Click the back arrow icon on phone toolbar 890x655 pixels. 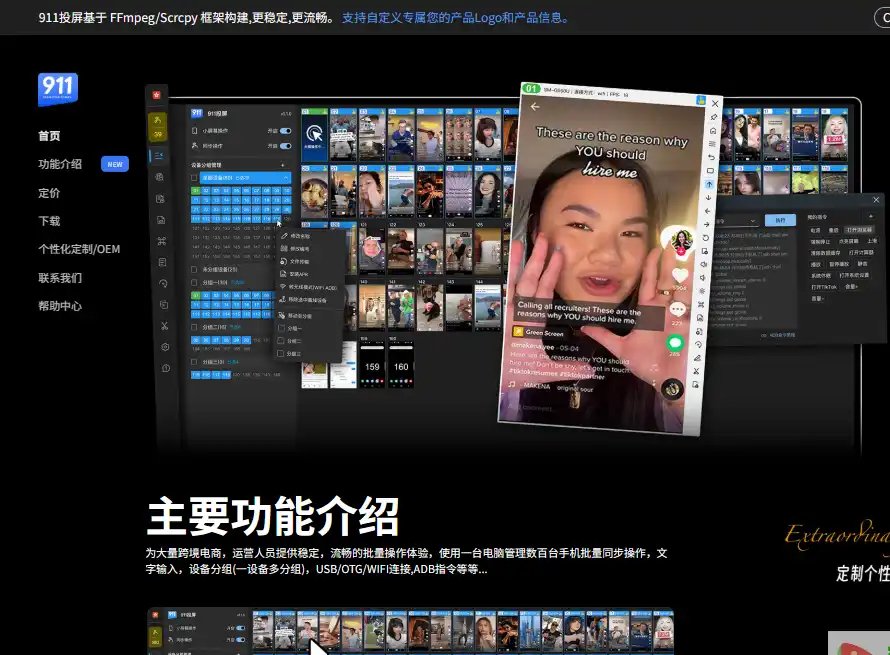click(x=711, y=157)
